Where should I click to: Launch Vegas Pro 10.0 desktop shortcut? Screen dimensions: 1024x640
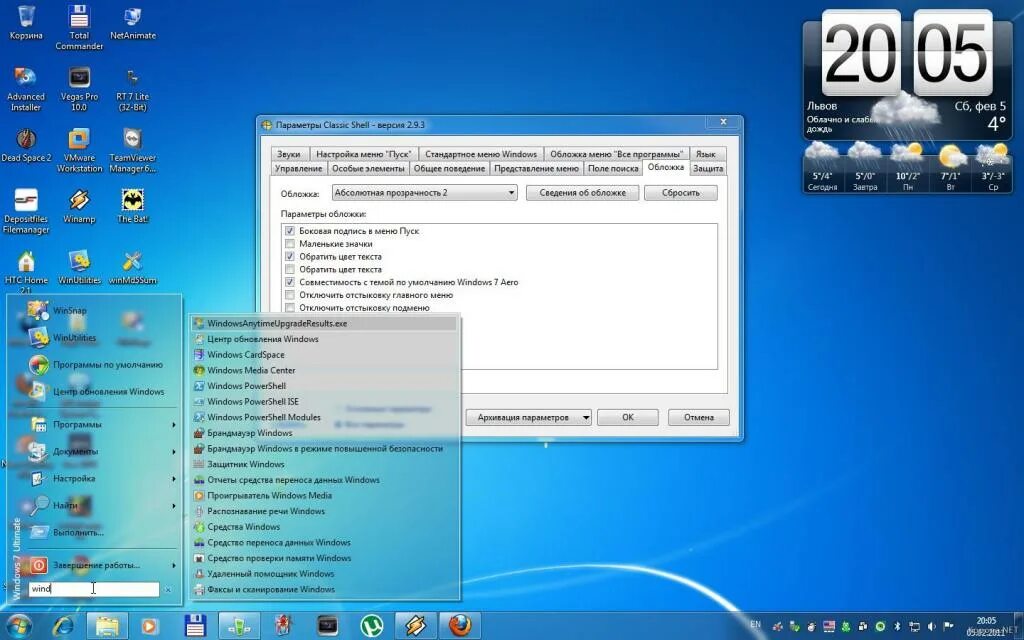(79, 89)
